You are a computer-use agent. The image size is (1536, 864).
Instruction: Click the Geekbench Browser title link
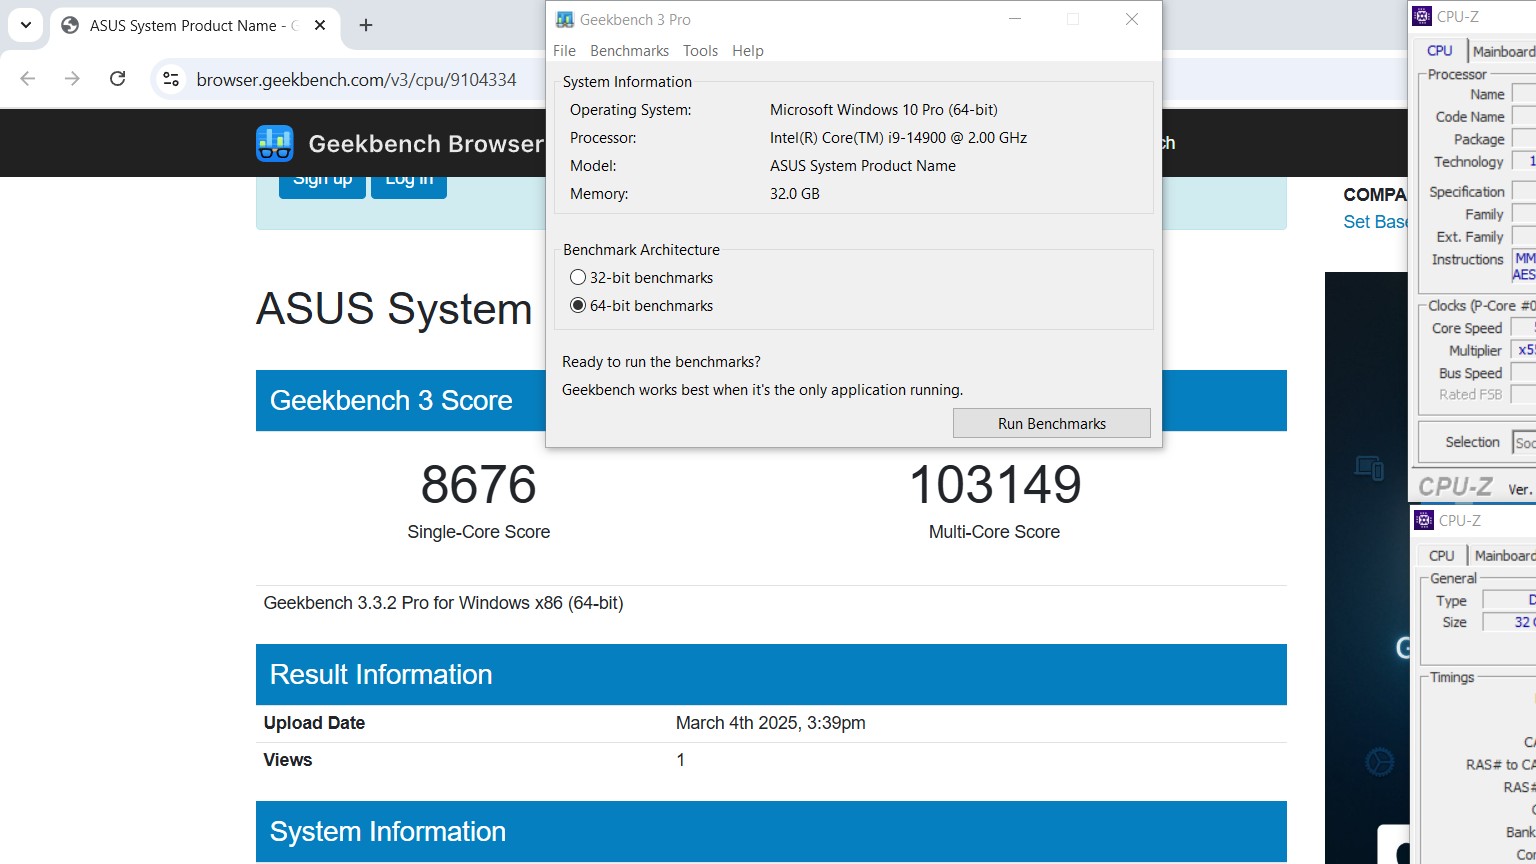pyautogui.click(x=426, y=143)
